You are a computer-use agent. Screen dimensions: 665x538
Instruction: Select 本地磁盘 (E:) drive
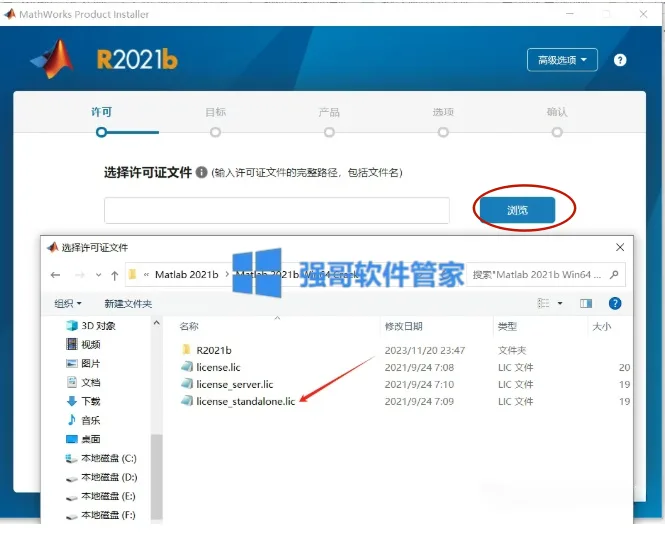click(x=101, y=496)
